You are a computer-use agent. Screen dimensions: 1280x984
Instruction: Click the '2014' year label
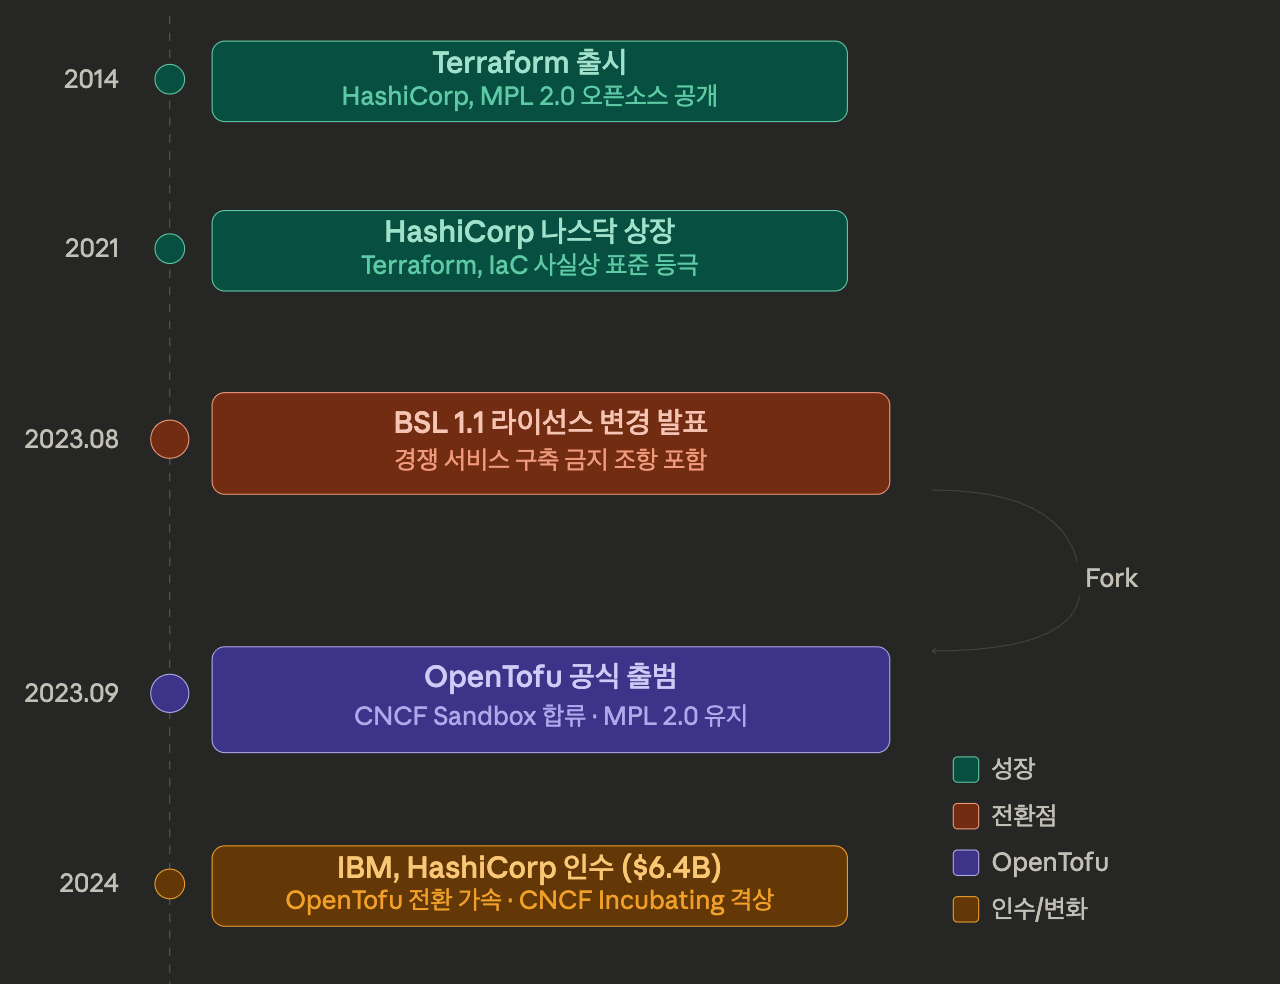click(x=91, y=79)
